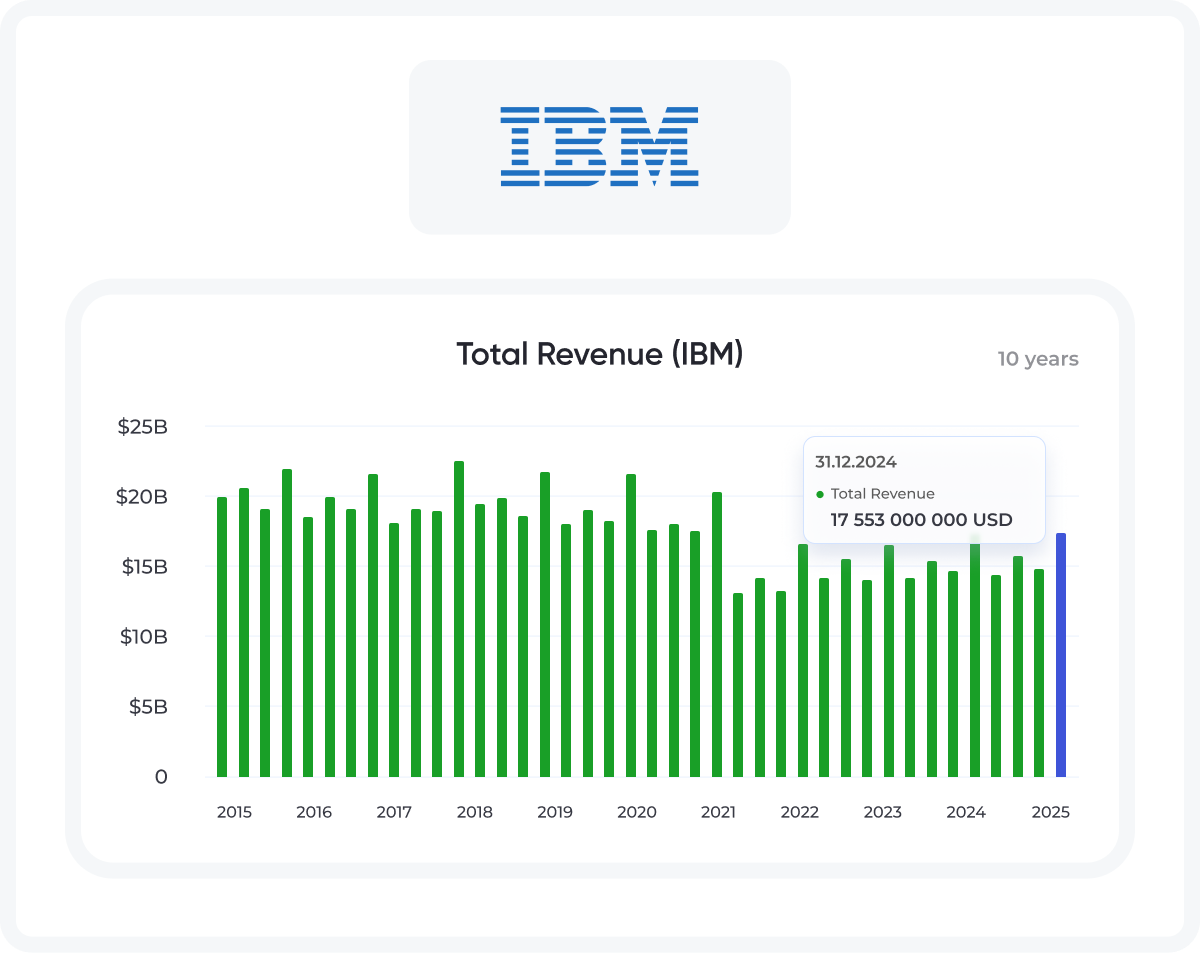
Task: Click the "$5B" axis label
Action: pyautogui.click(x=147, y=707)
